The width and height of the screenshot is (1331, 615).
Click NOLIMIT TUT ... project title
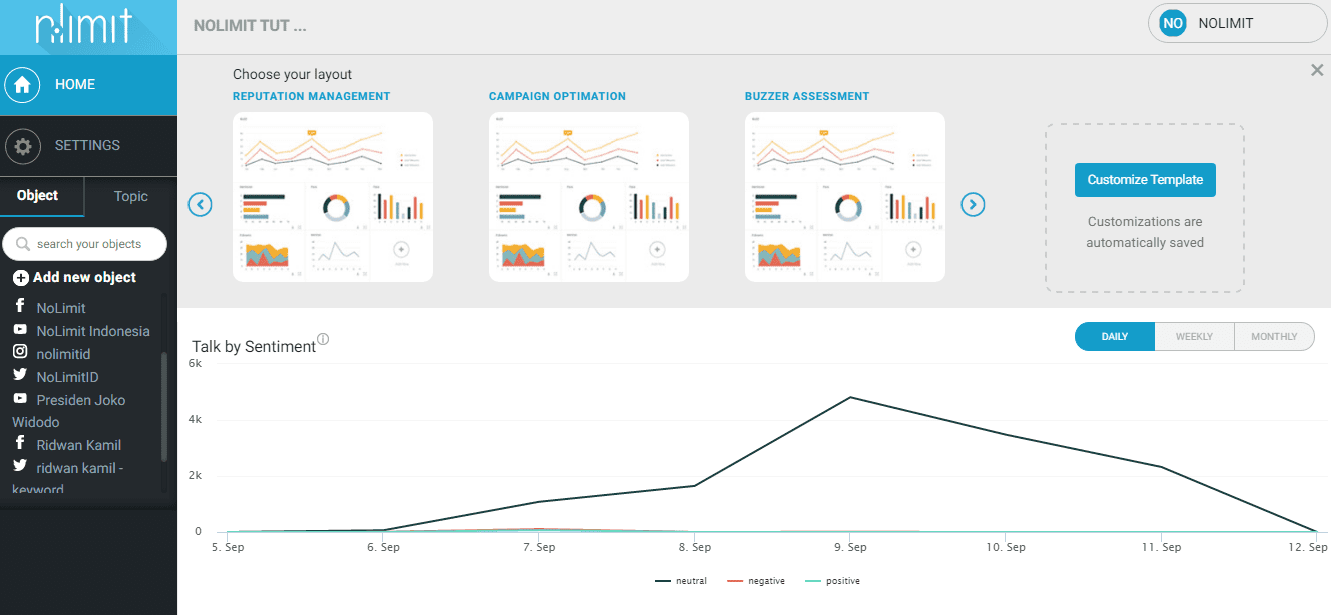click(x=250, y=26)
